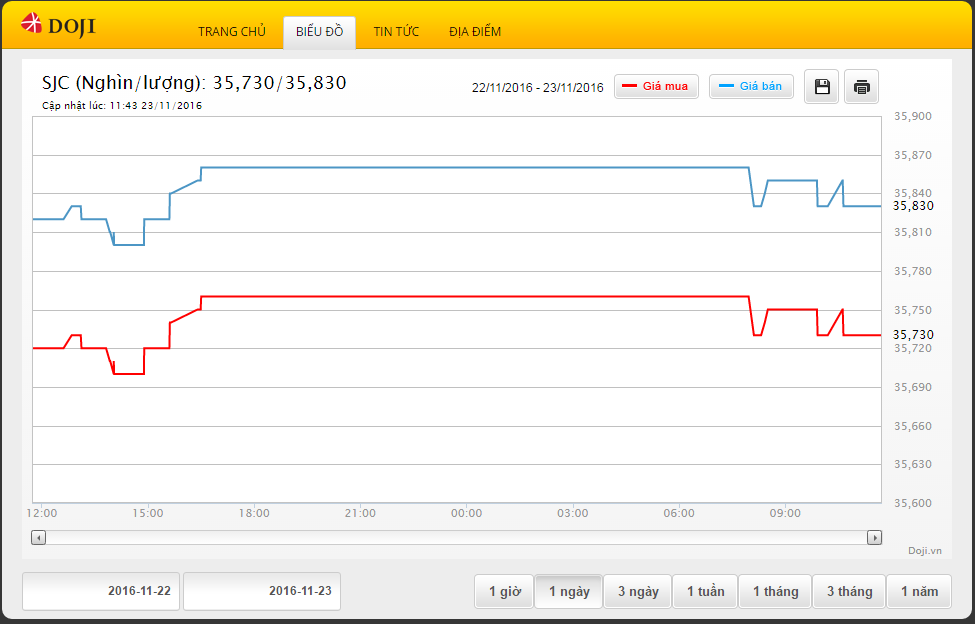Click the current buy price label 35,730
Screen dimensions: 975x624
pos(913,335)
